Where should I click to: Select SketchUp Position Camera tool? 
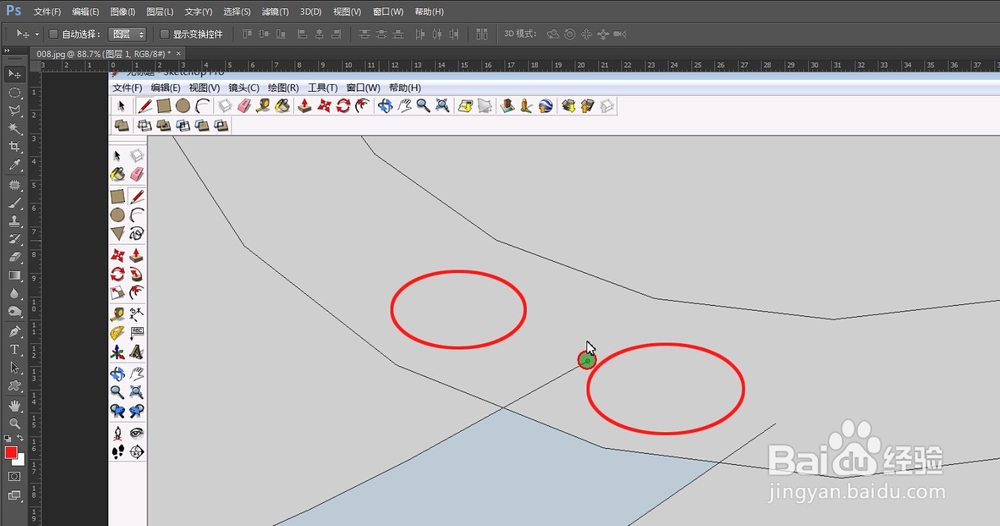(117, 434)
